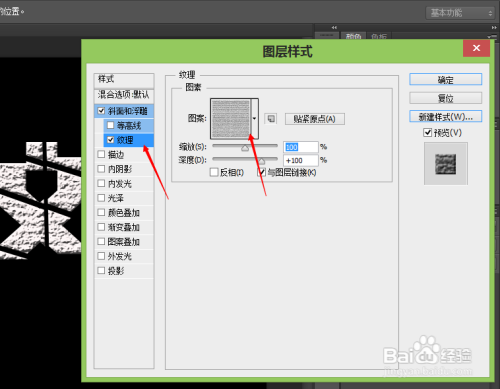Toggle the 斜面和浮雕 checkbox
The height and width of the screenshot is (389, 500).
[x=102, y=111]
